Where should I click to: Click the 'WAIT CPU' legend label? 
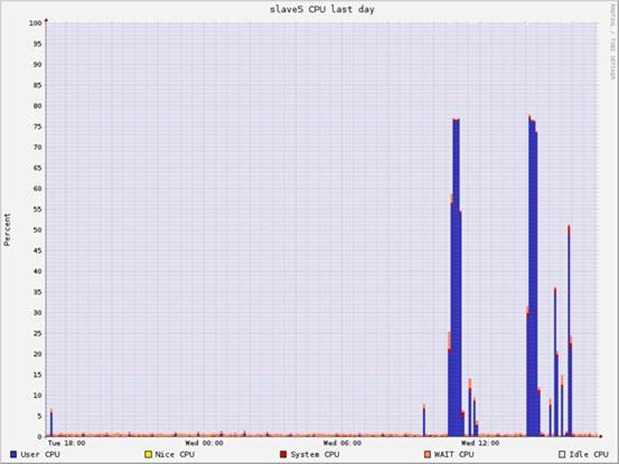point(454,455)
